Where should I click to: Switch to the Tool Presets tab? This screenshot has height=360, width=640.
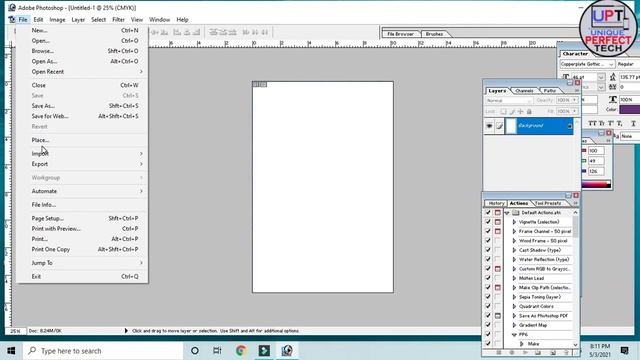[x=548, y=203]
